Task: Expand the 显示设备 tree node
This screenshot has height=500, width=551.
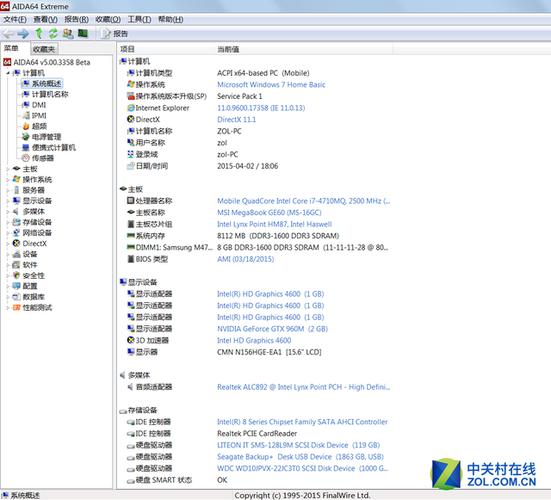Action: click(8, 201)
